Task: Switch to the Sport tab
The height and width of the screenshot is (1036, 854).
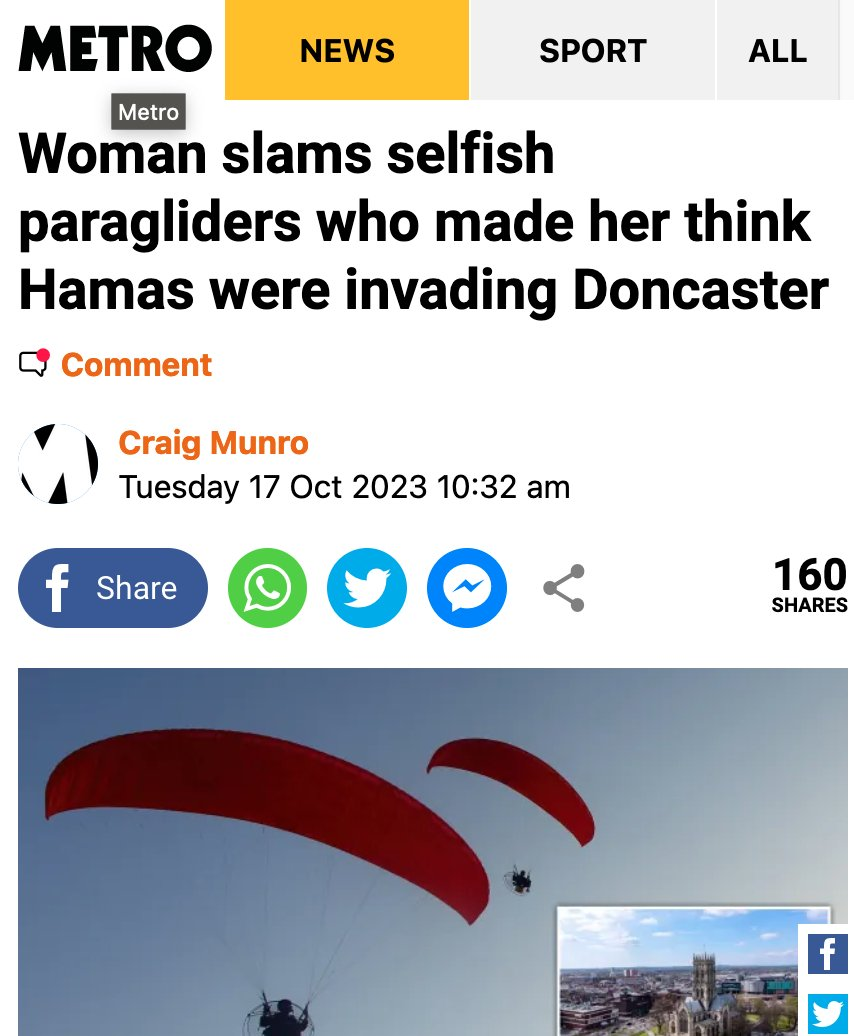Action: 592,50
